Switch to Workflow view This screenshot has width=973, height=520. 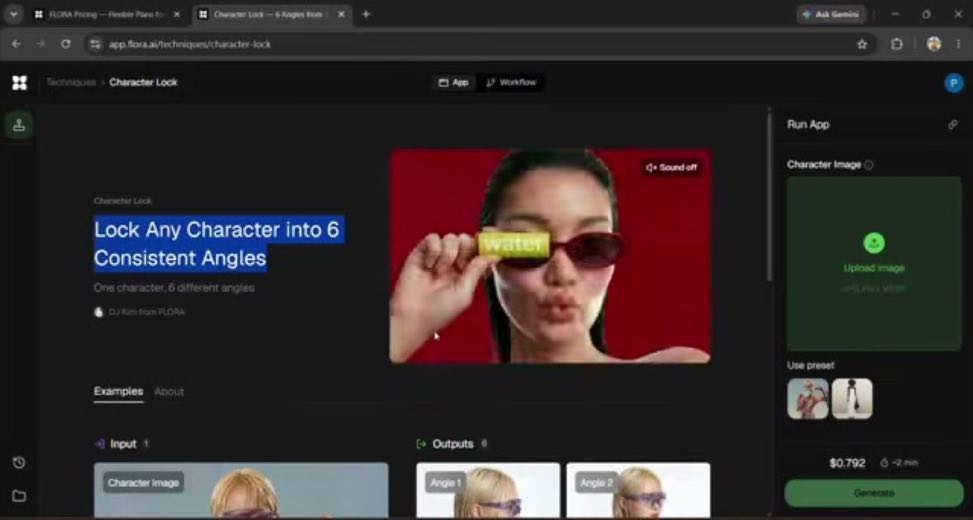coord(511,83)
